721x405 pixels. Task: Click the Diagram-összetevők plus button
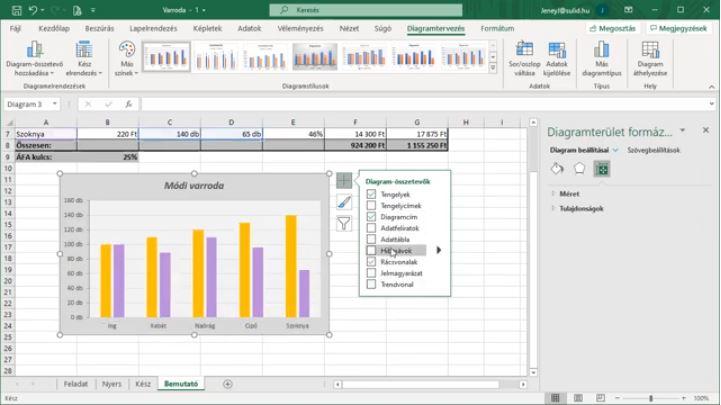coord(344,181)
